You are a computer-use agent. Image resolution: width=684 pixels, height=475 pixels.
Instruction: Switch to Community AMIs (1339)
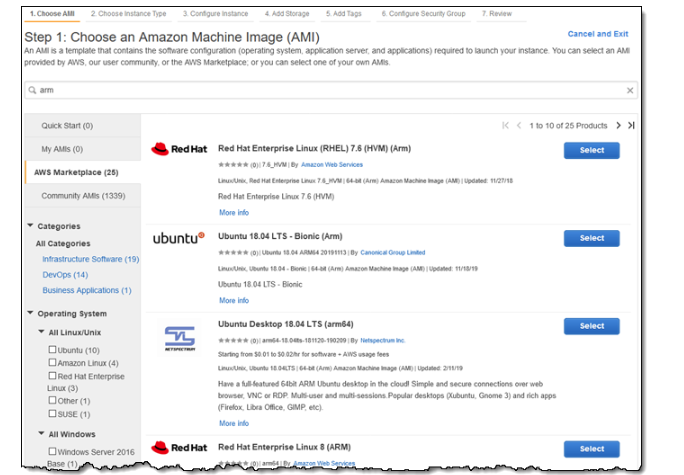click(83, 196)
